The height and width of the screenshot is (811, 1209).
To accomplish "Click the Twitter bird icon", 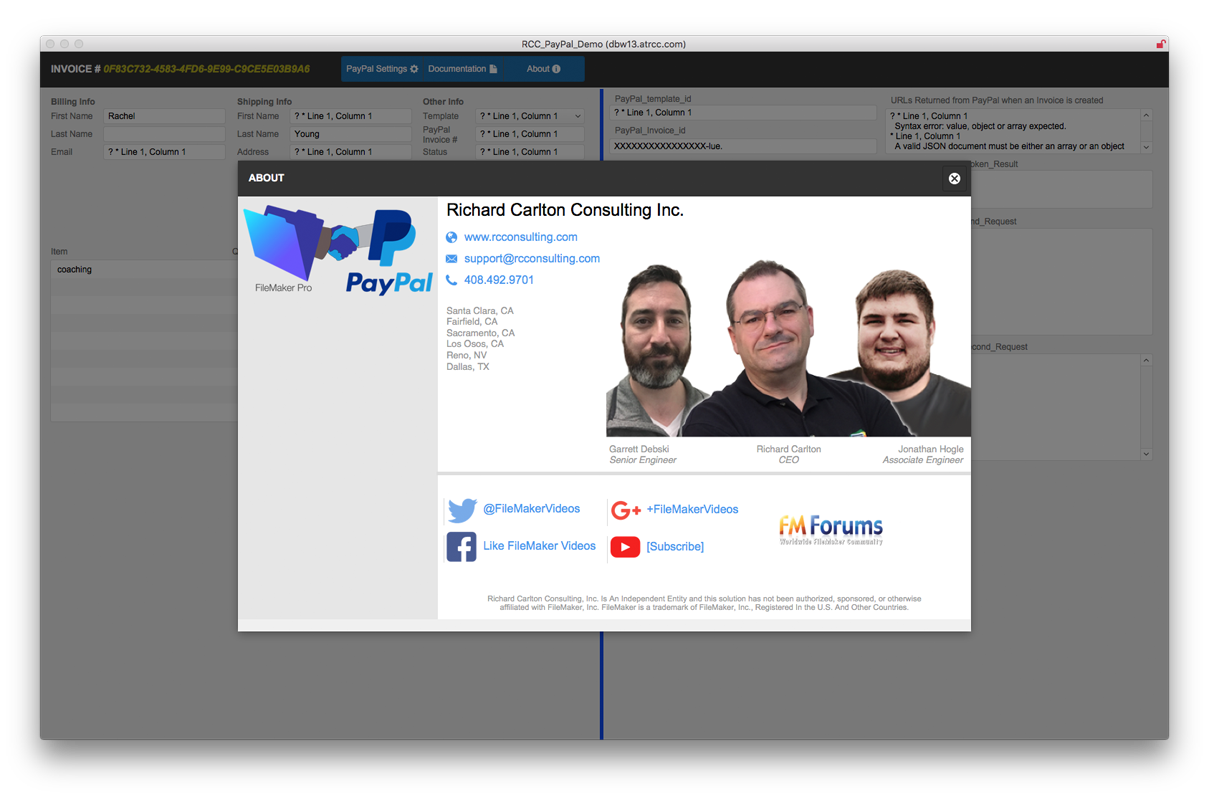I will click(x=462, y=510).
